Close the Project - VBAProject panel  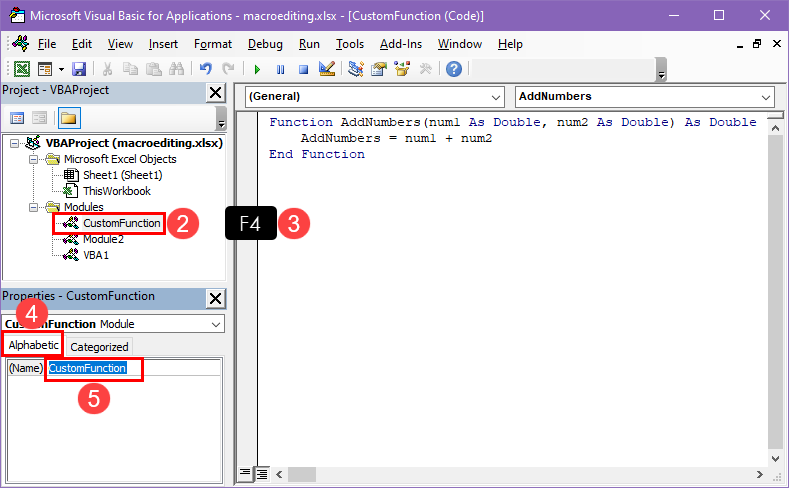point(215,93)
